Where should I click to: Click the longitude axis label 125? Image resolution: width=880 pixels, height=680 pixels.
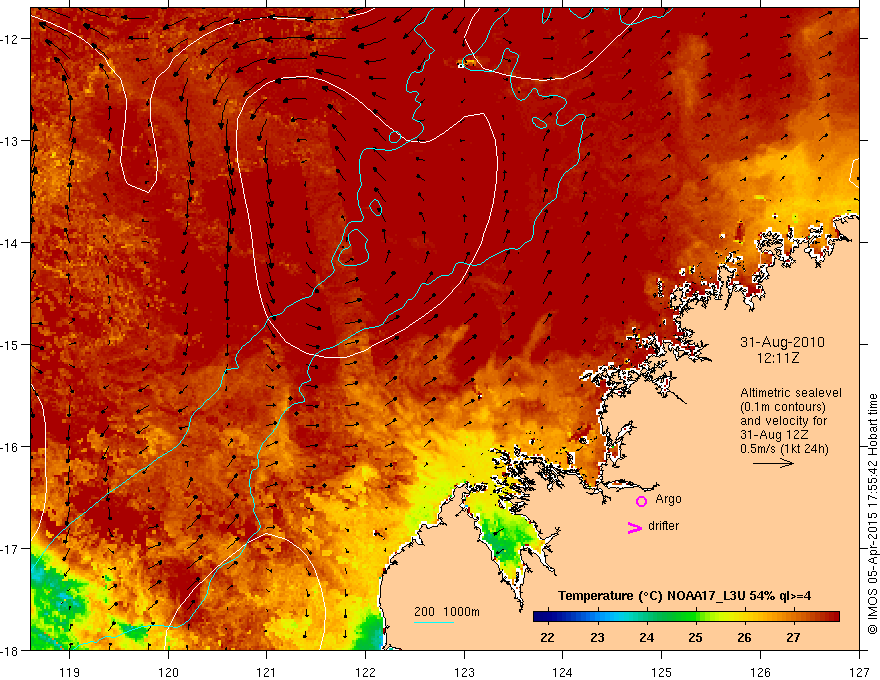click(661, 672)
